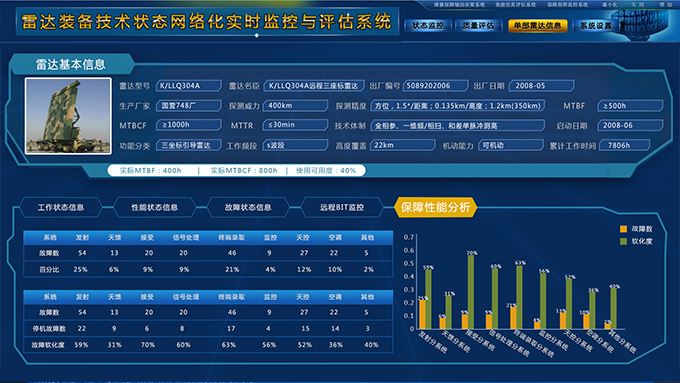This screenshot has height=383, width=680.
Task: Select the 出厂日期 field 2008-05
Action: coord(541,86)
